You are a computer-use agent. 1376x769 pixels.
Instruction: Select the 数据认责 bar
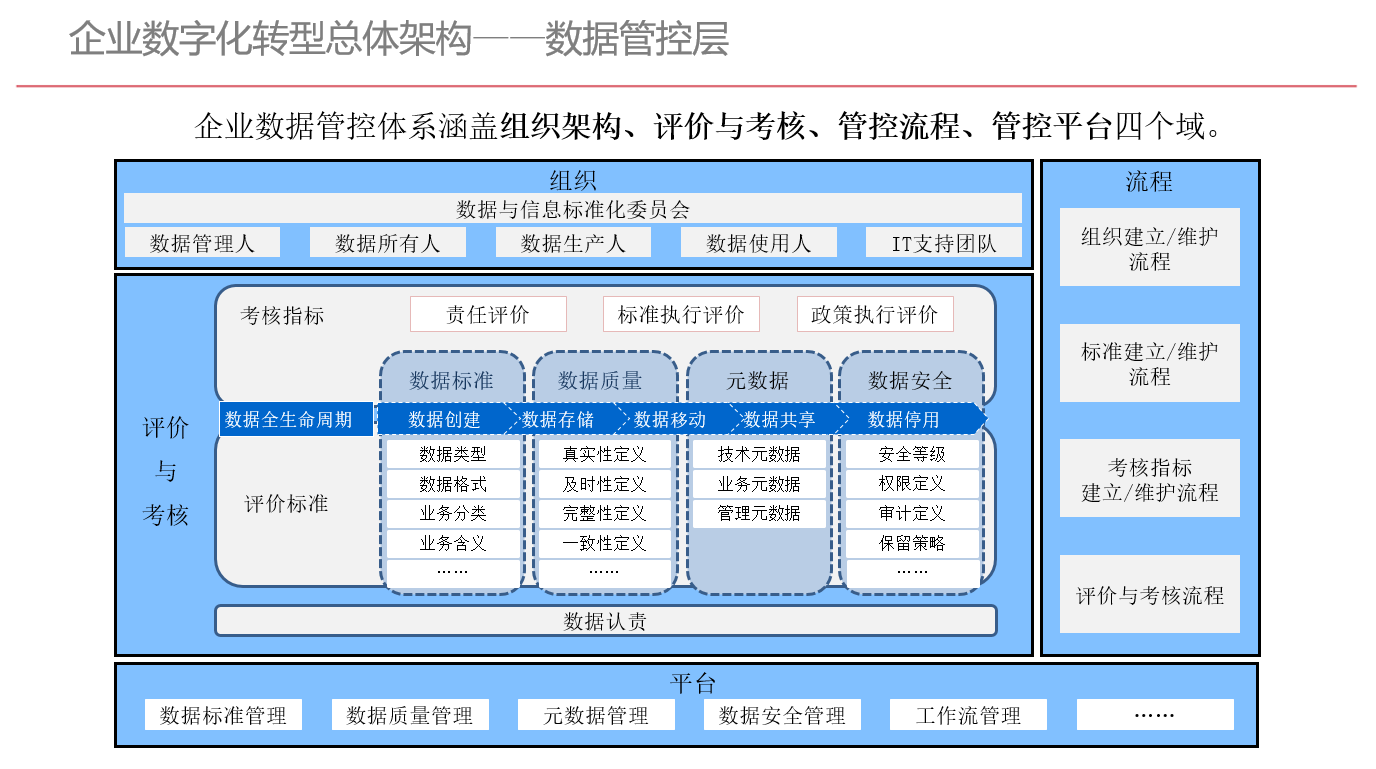pos(606,621)
